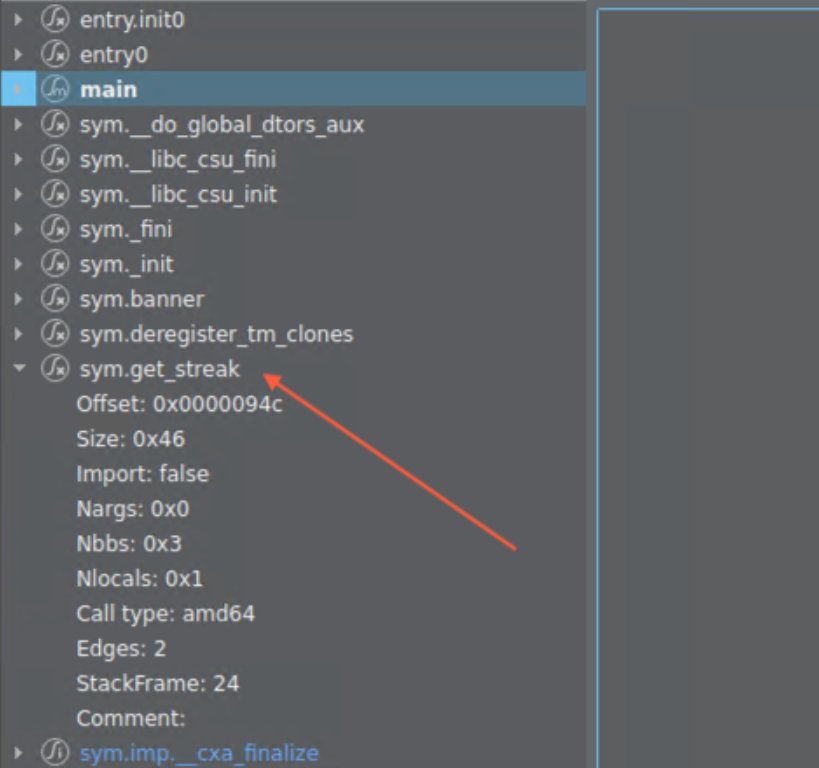Click the Comment: field row
This screenshot has width=819, height=768.
click(130, 718)
